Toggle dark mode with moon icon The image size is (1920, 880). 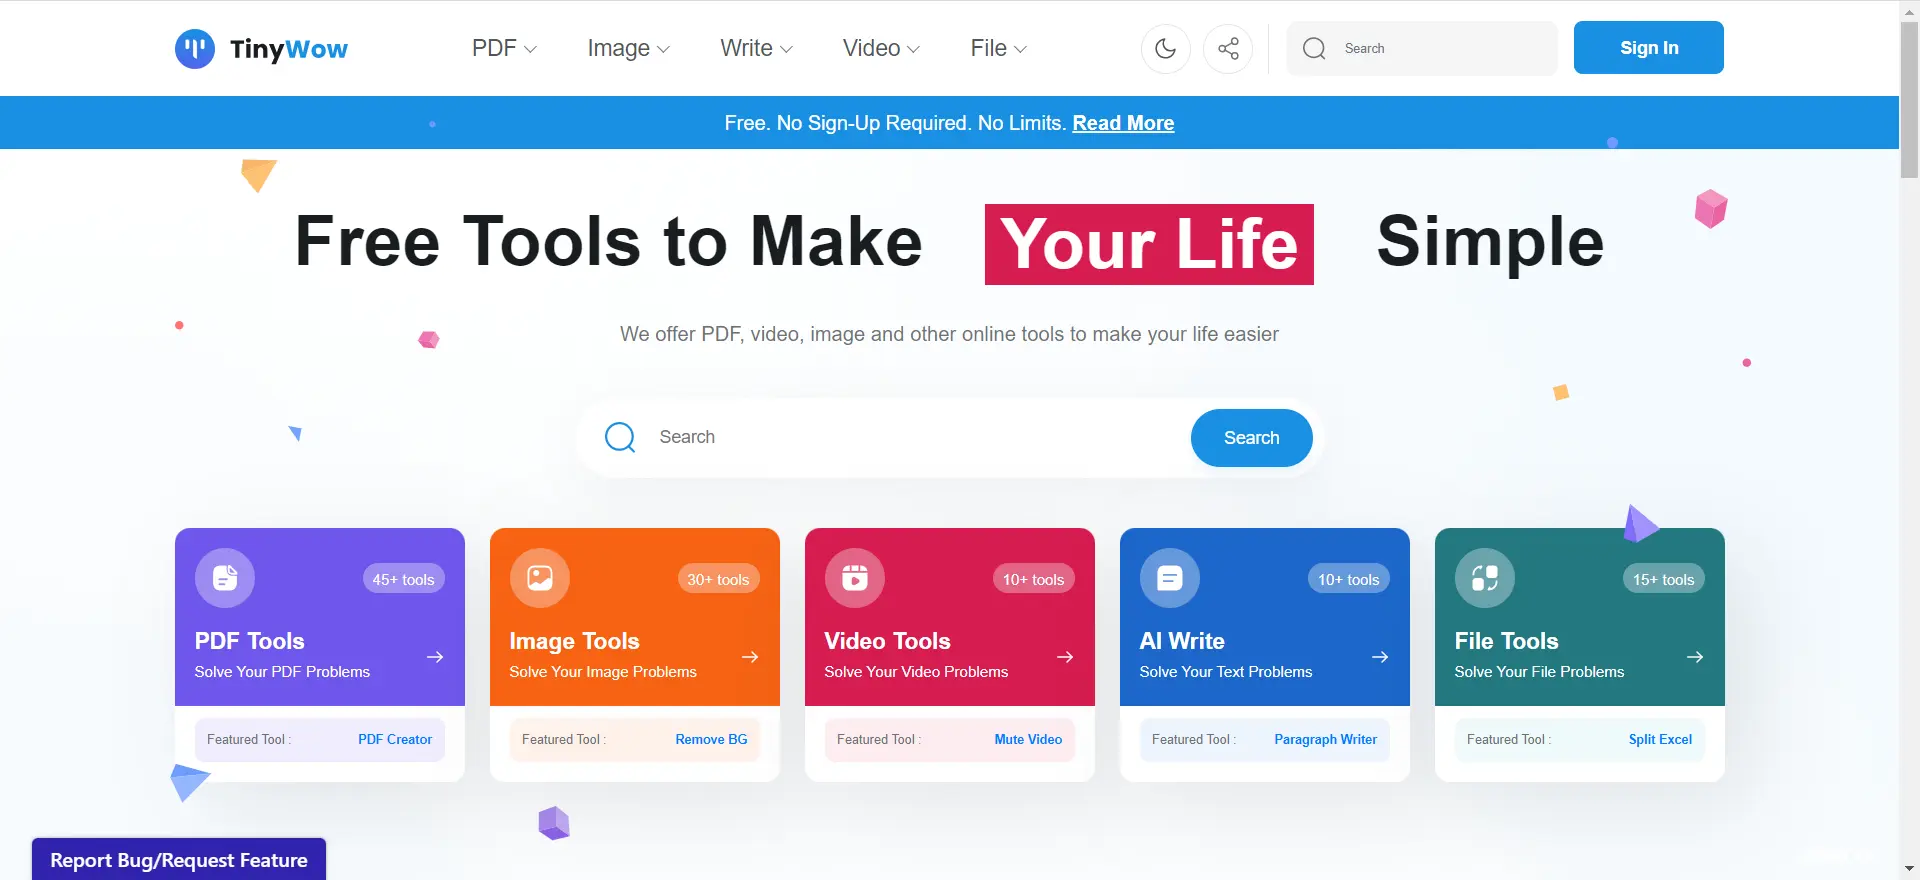pyautogui.click(x=1165, y=48)
